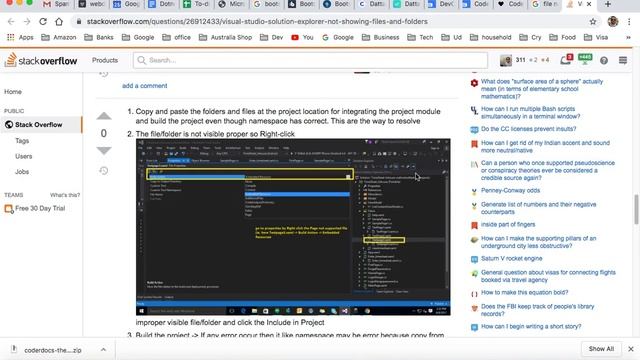Open the office bookmarks folder
The image size is (640, 360).
(x=176, y=37)
